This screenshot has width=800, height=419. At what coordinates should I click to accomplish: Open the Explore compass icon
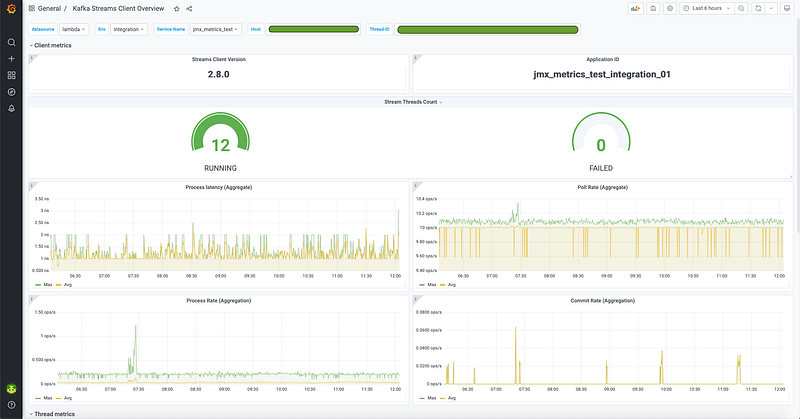tap(11, 92)
